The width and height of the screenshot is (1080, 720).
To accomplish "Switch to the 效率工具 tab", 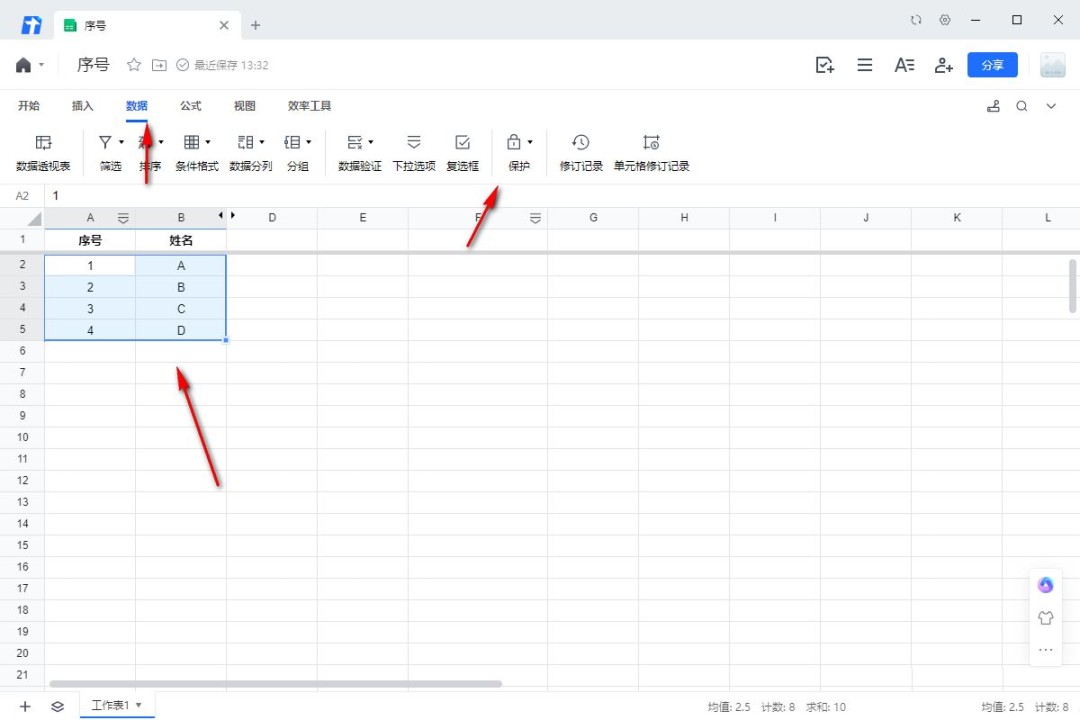I will coord(309,106).
